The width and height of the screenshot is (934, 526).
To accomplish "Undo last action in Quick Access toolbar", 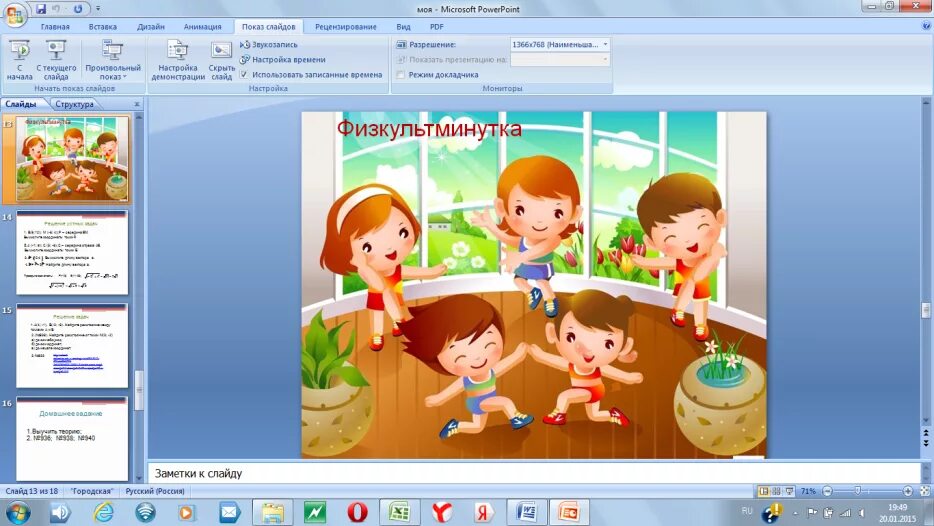I will tap(57, 9).
